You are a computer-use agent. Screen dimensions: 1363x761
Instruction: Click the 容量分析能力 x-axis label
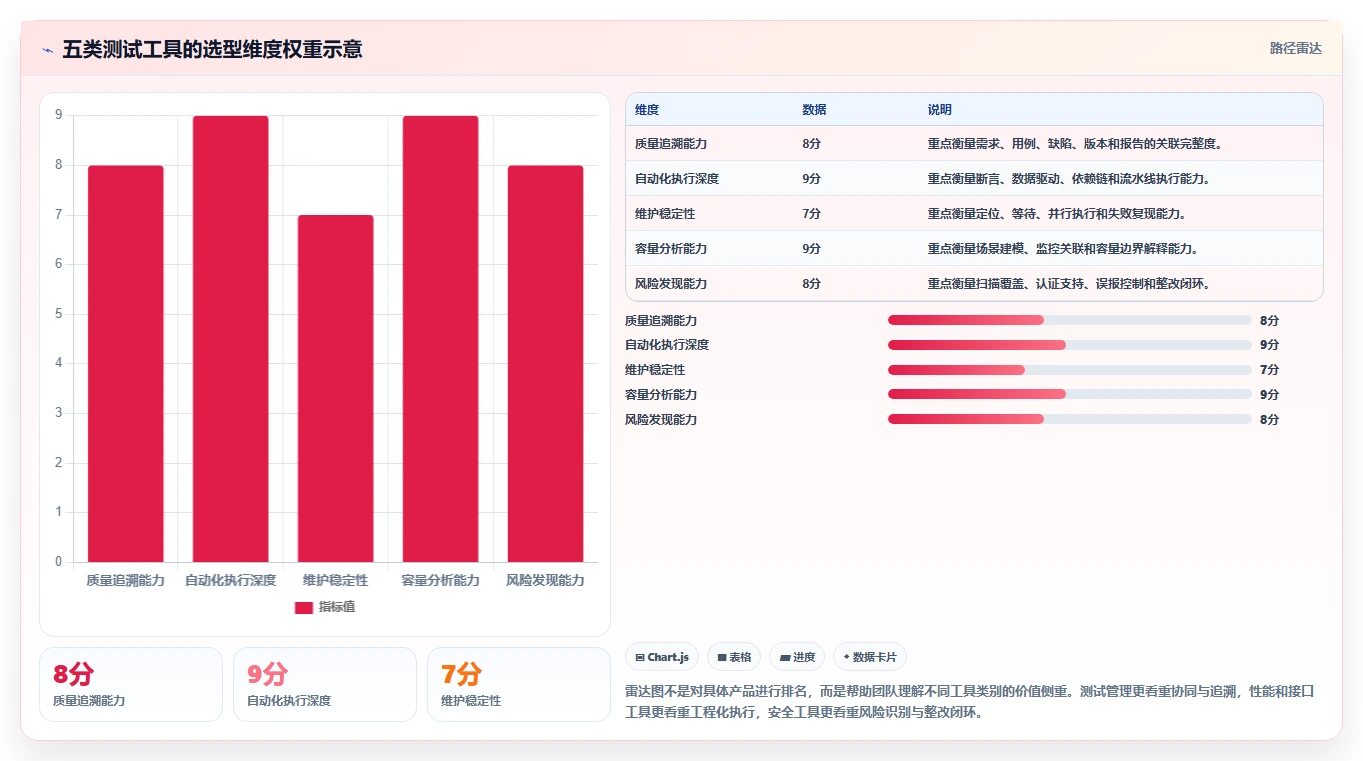[x=440, y=580]
